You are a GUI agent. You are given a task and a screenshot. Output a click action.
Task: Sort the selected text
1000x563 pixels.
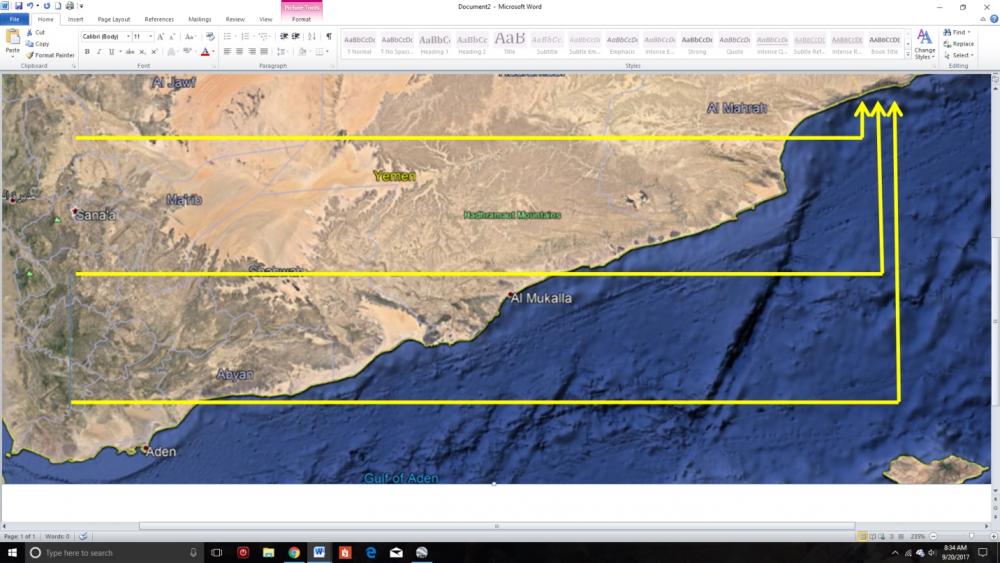312,36
